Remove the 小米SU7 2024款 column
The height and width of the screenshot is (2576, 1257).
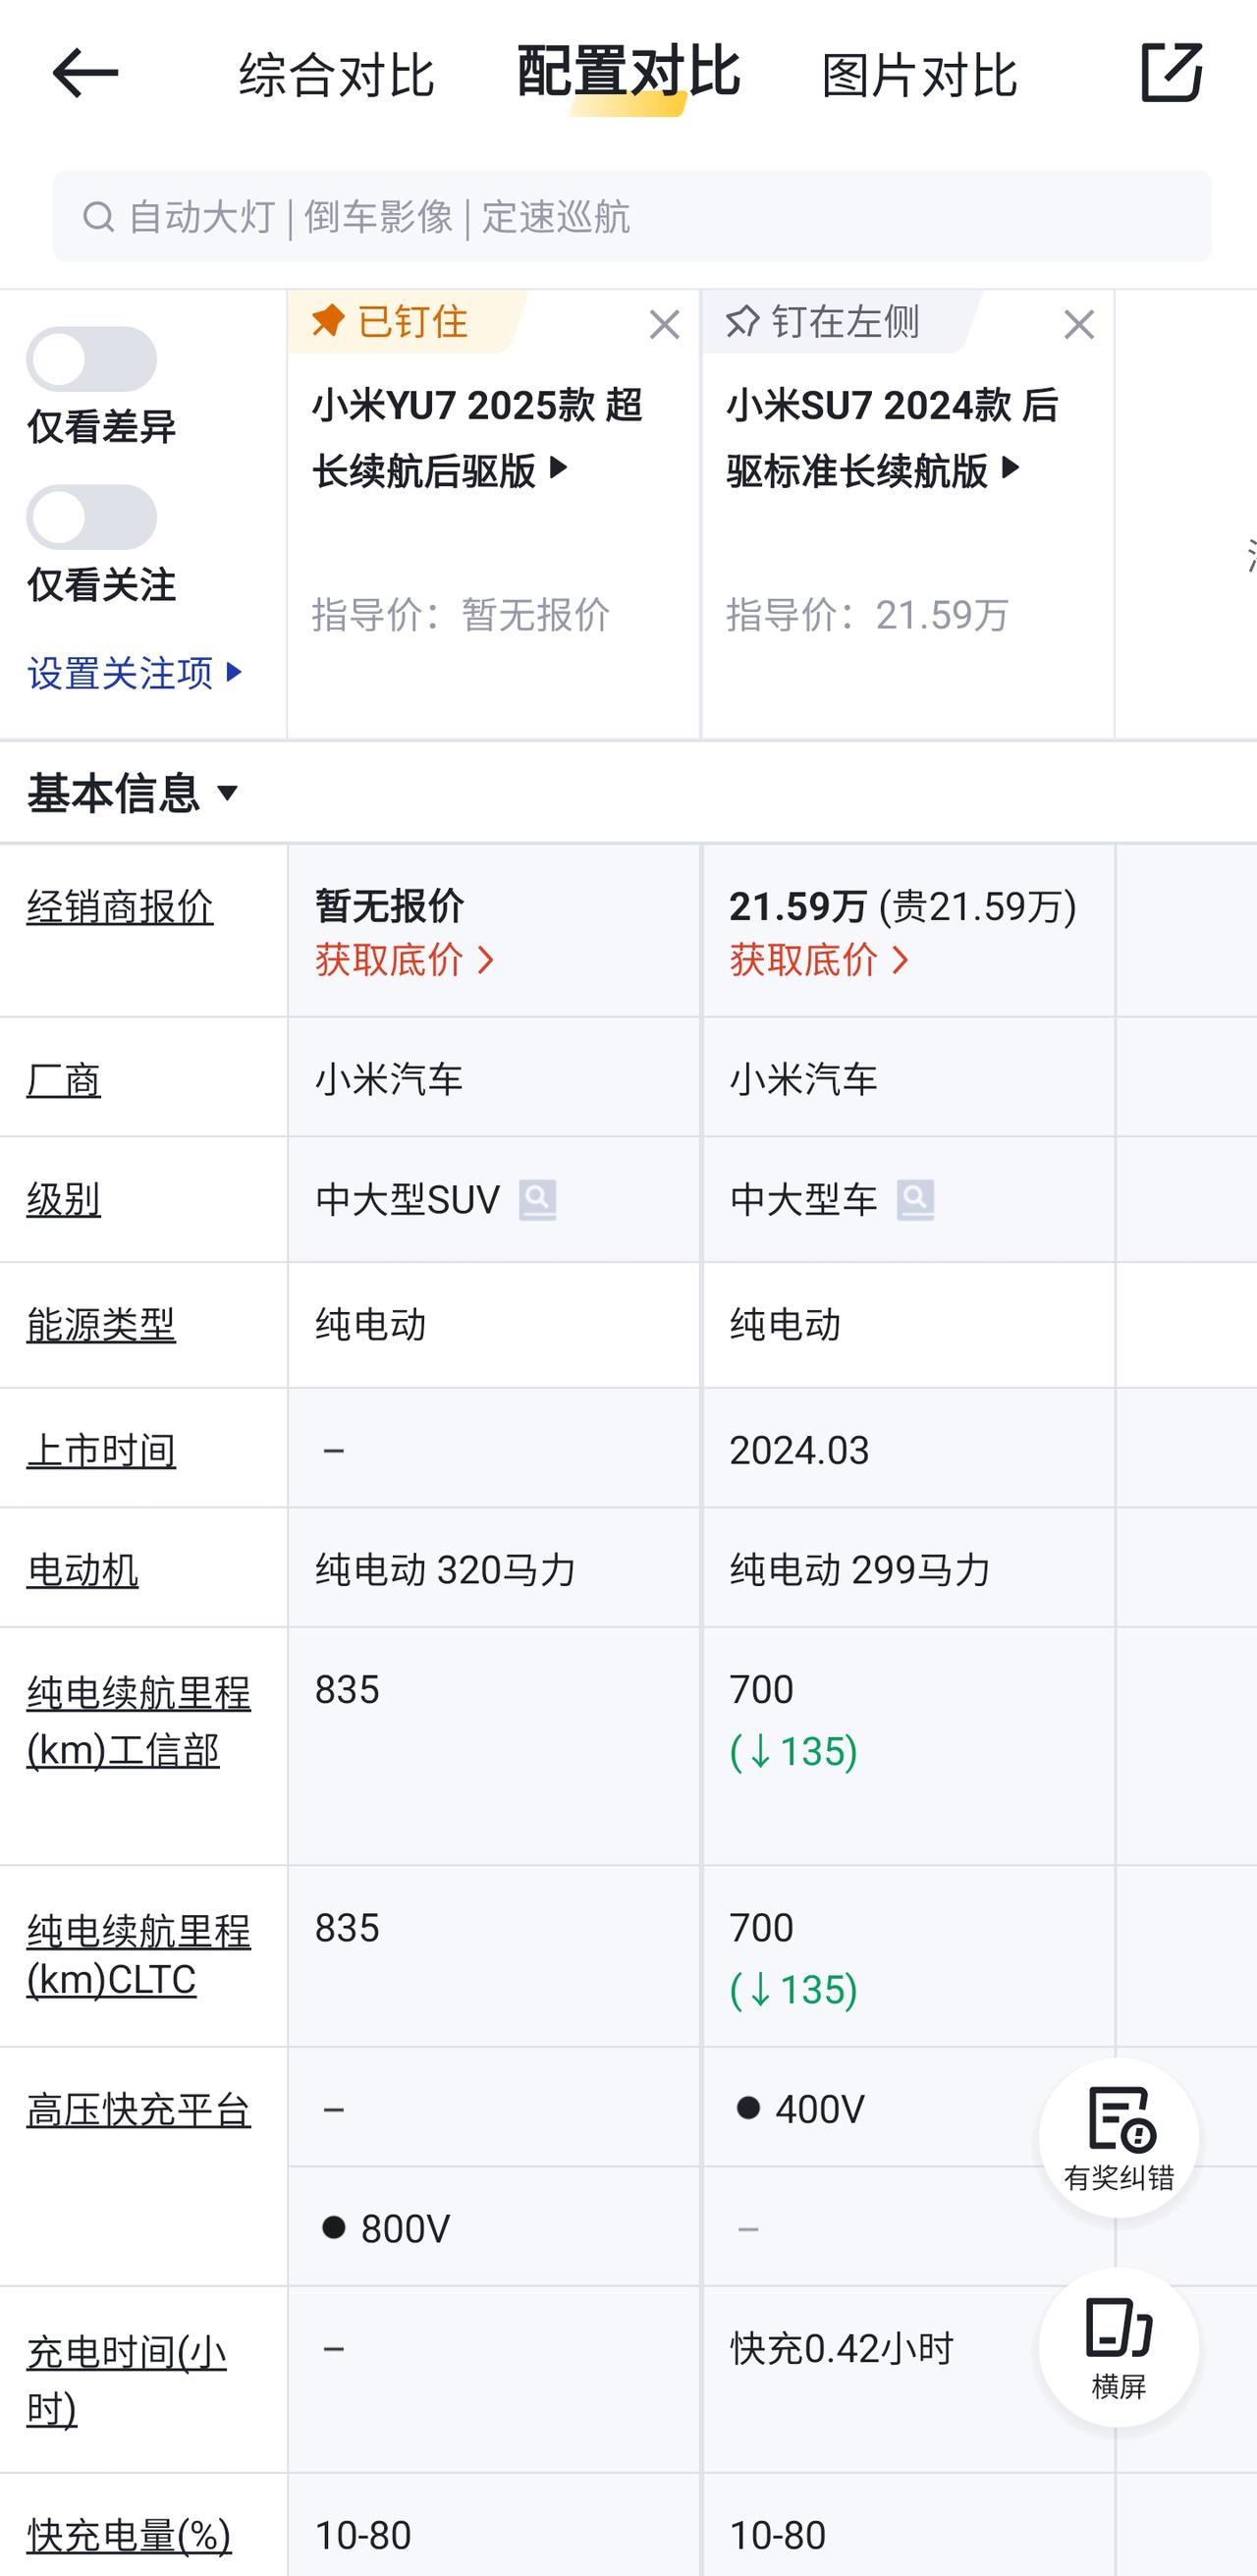coord(1079,324)
